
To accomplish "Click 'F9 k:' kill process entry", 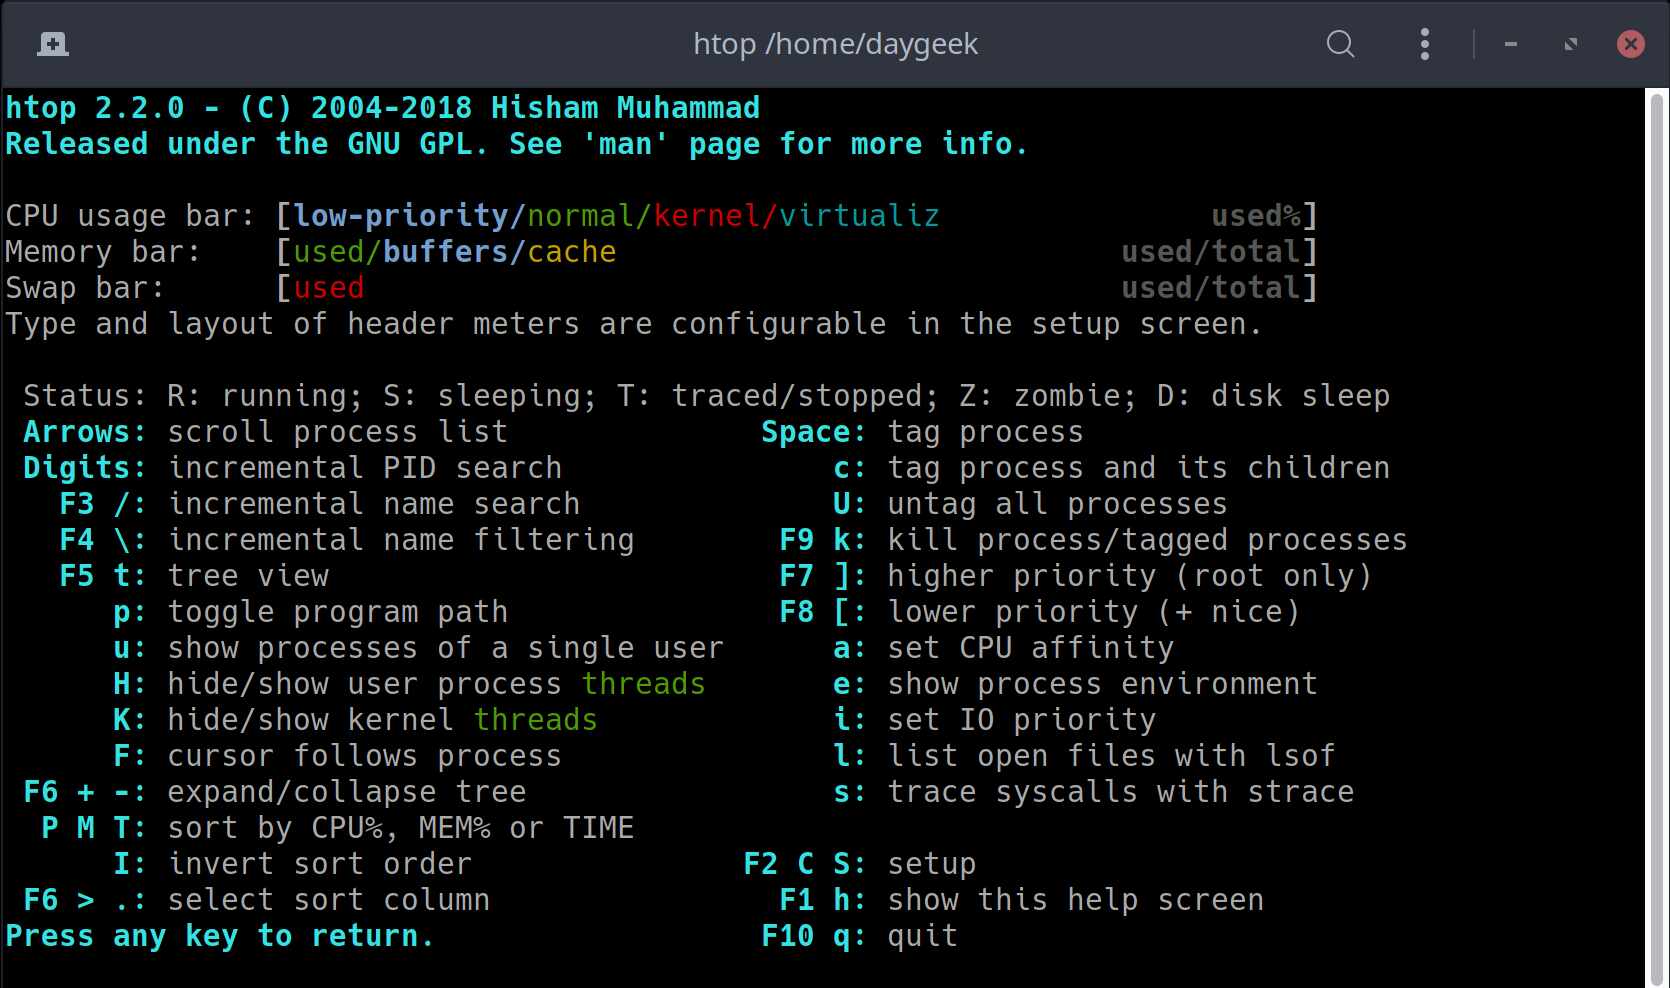I will coord(1093,540).
